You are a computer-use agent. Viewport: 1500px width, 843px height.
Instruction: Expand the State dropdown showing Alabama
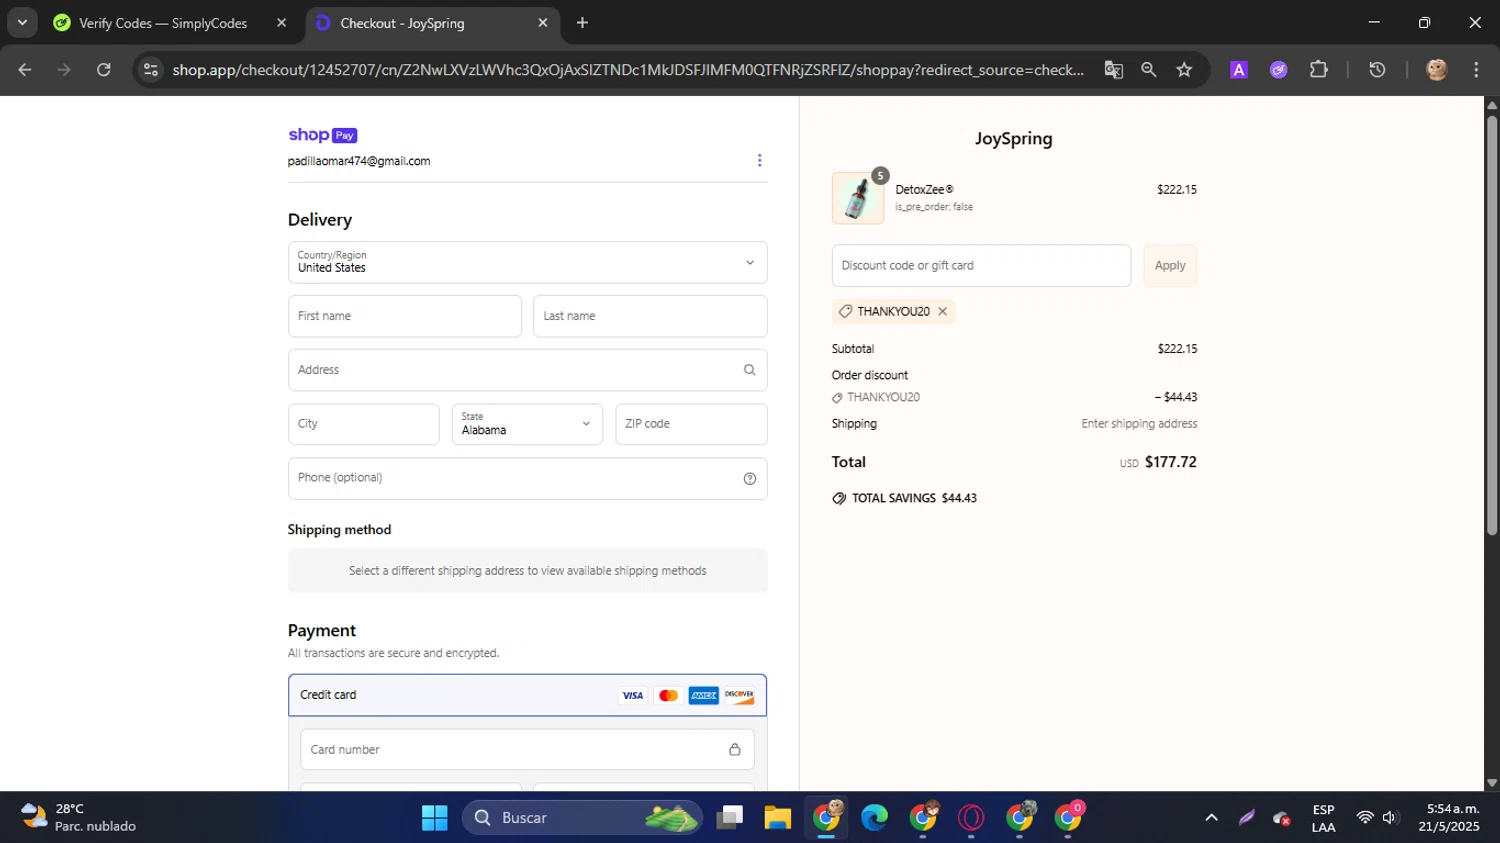(x=527, y=424)
